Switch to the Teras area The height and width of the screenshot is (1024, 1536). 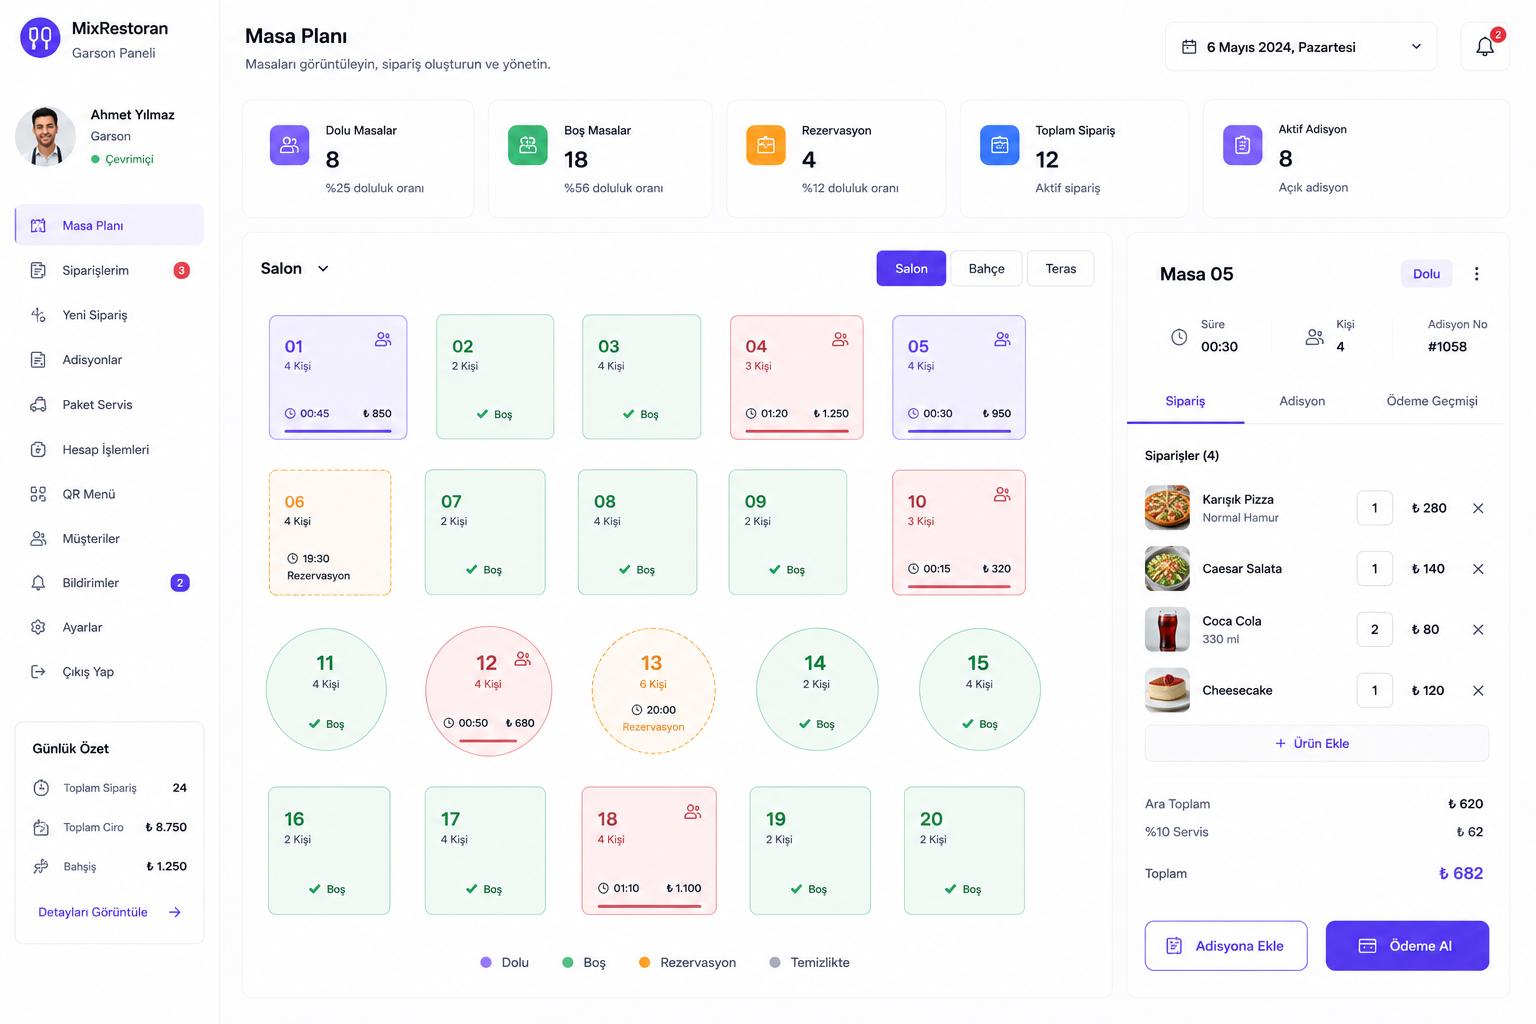(x=1061, y=269)
